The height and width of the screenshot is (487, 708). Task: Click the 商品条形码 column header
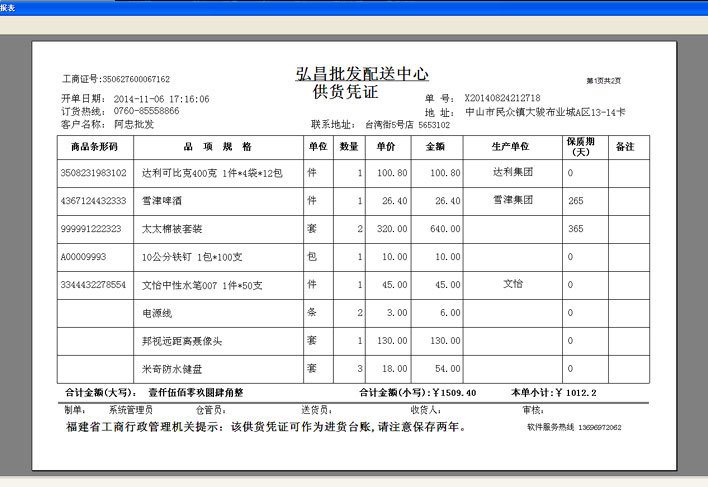pos(94,147)
